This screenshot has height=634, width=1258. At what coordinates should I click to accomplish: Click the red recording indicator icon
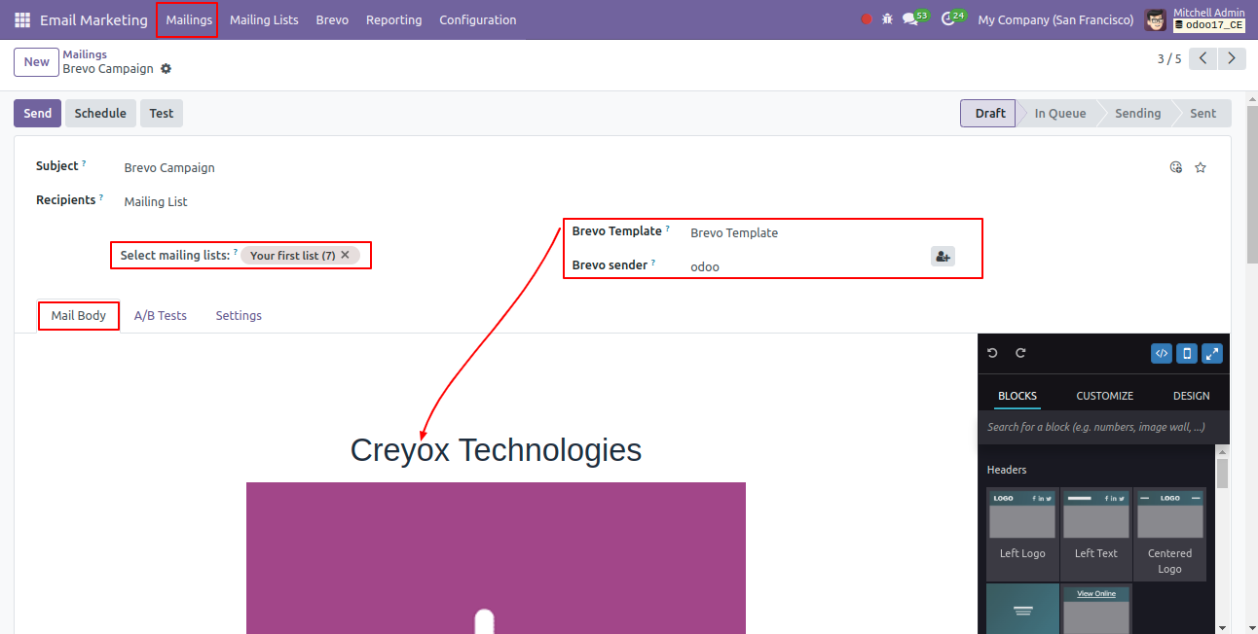866,19
